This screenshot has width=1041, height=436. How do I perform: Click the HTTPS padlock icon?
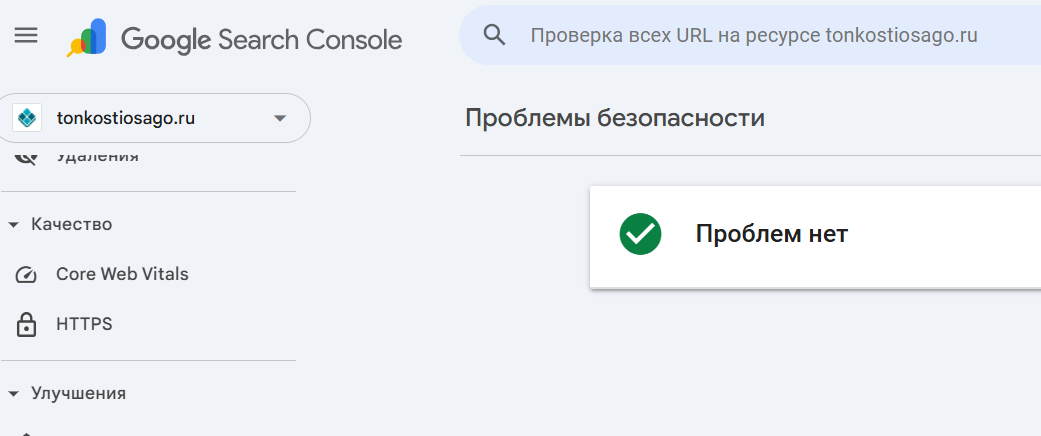pyautogui.click(x=26, y=325)
